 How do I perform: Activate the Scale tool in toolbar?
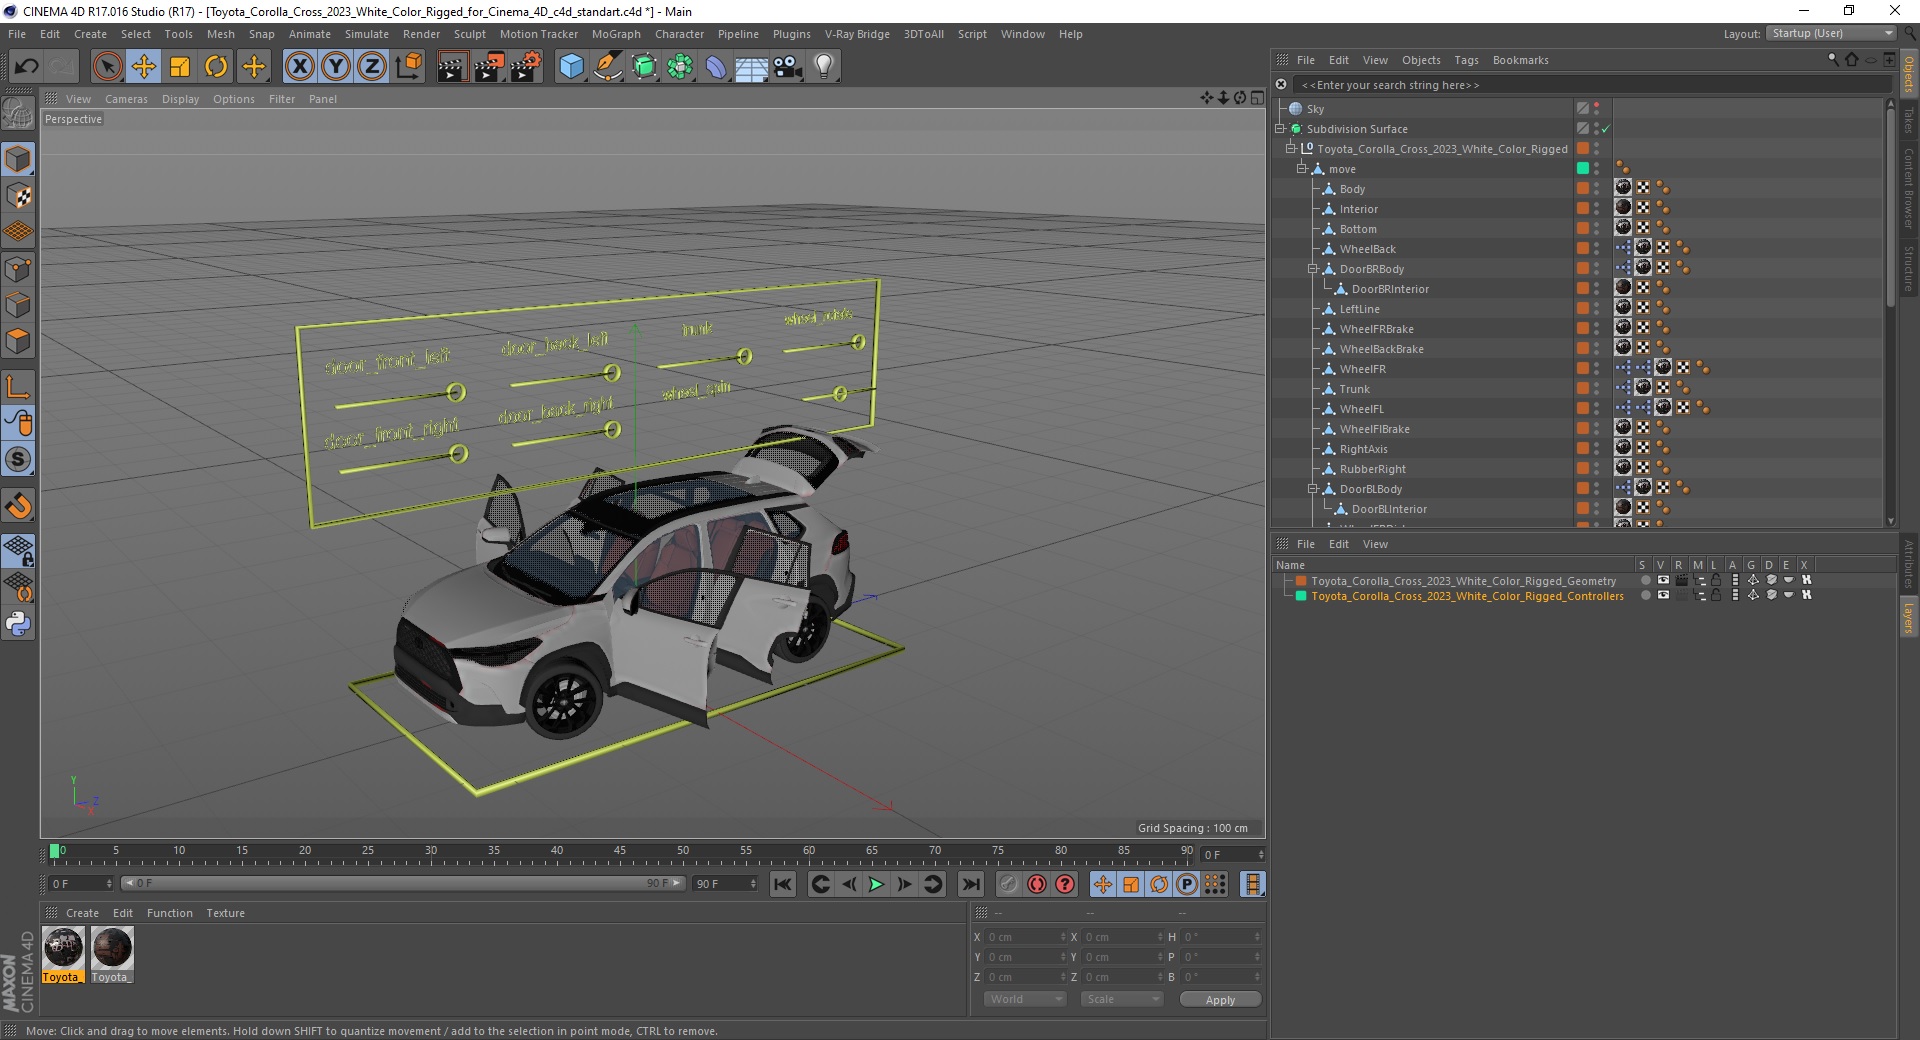click(x=180, y=67)
